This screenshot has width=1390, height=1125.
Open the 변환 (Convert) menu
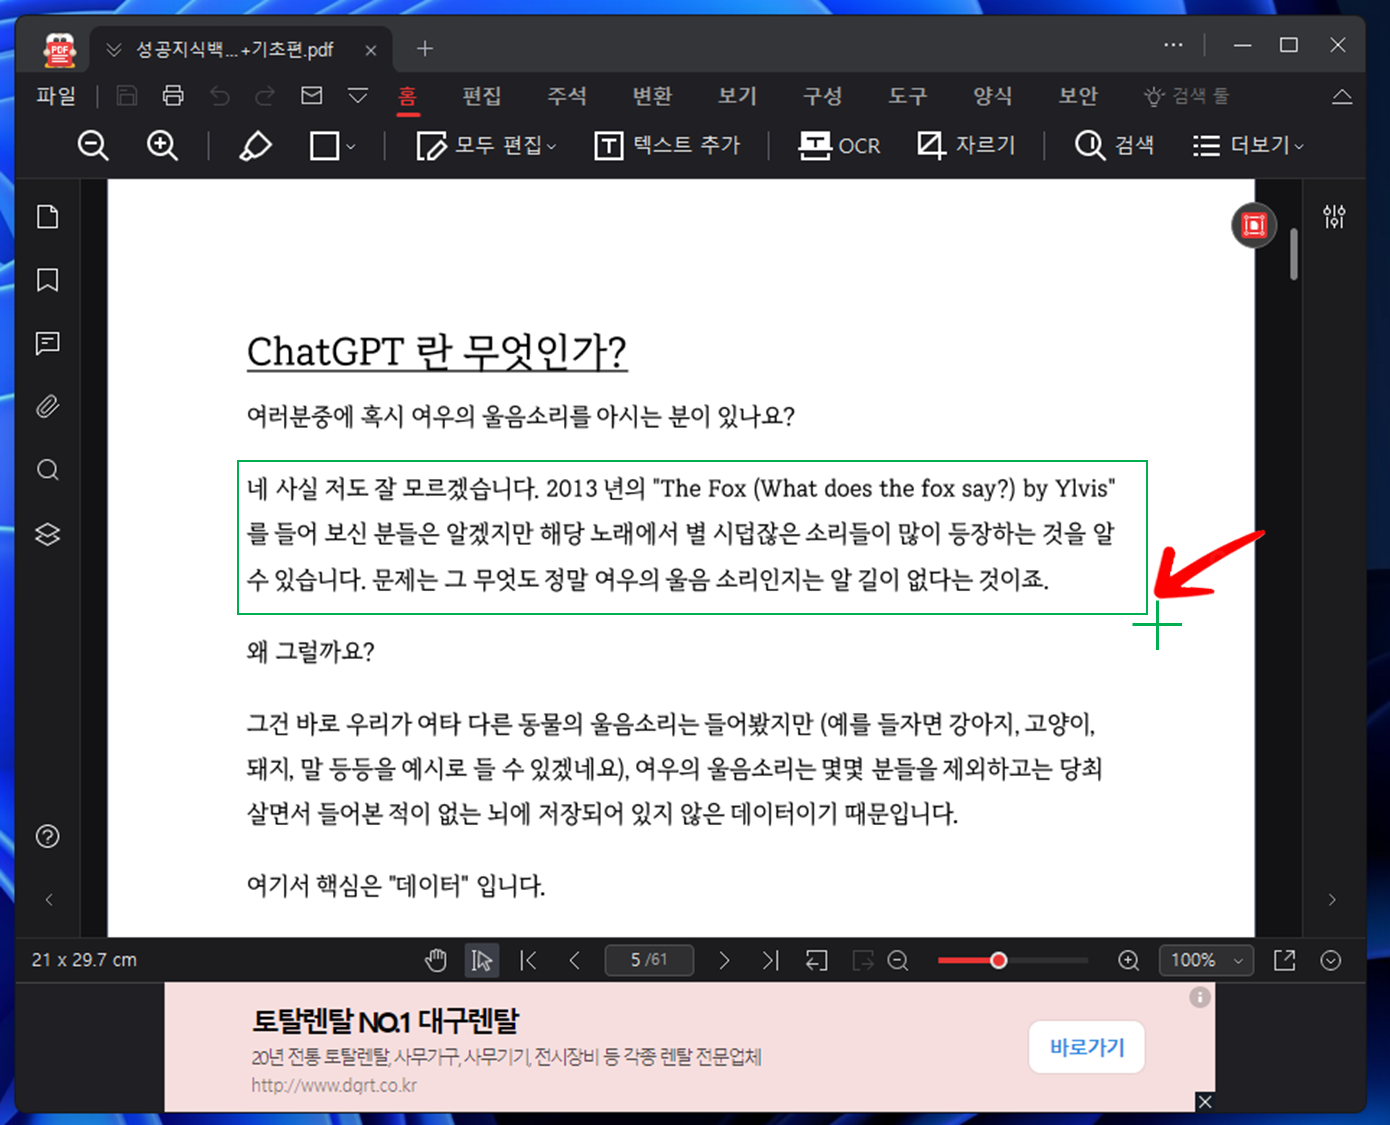(652, 96)
